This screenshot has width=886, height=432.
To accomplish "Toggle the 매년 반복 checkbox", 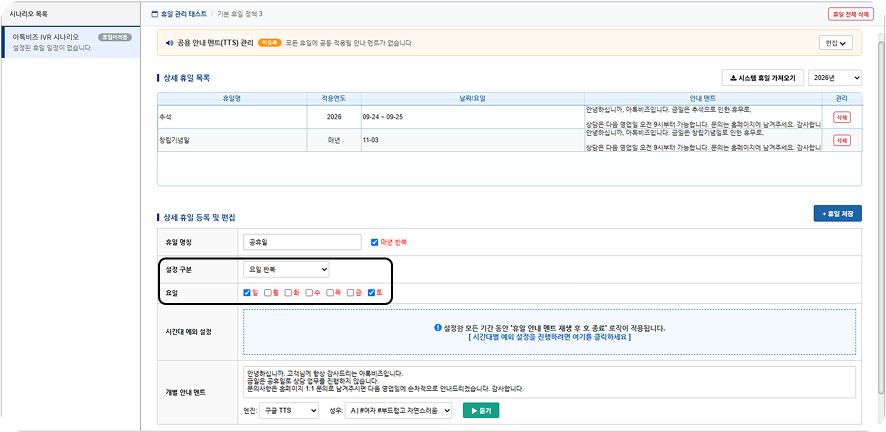I will pos(374,242).
